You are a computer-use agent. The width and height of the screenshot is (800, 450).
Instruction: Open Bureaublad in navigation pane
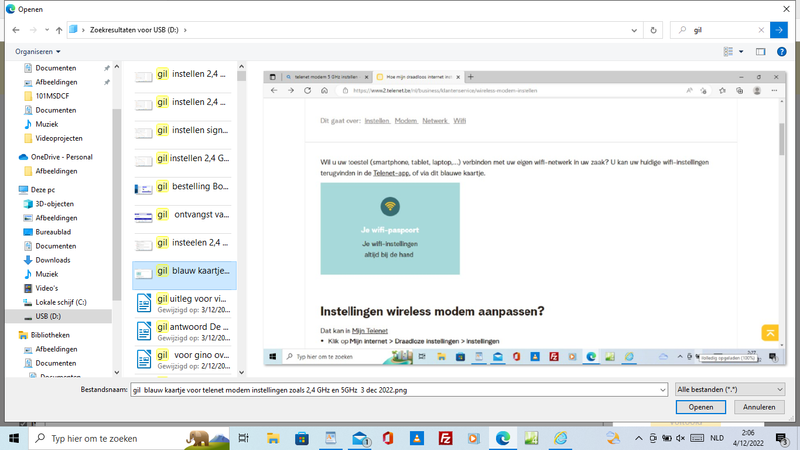53,232
